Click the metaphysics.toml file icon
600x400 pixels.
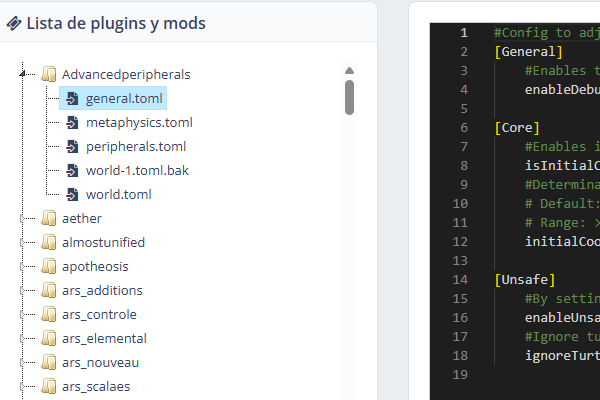(x=73, y=122)
